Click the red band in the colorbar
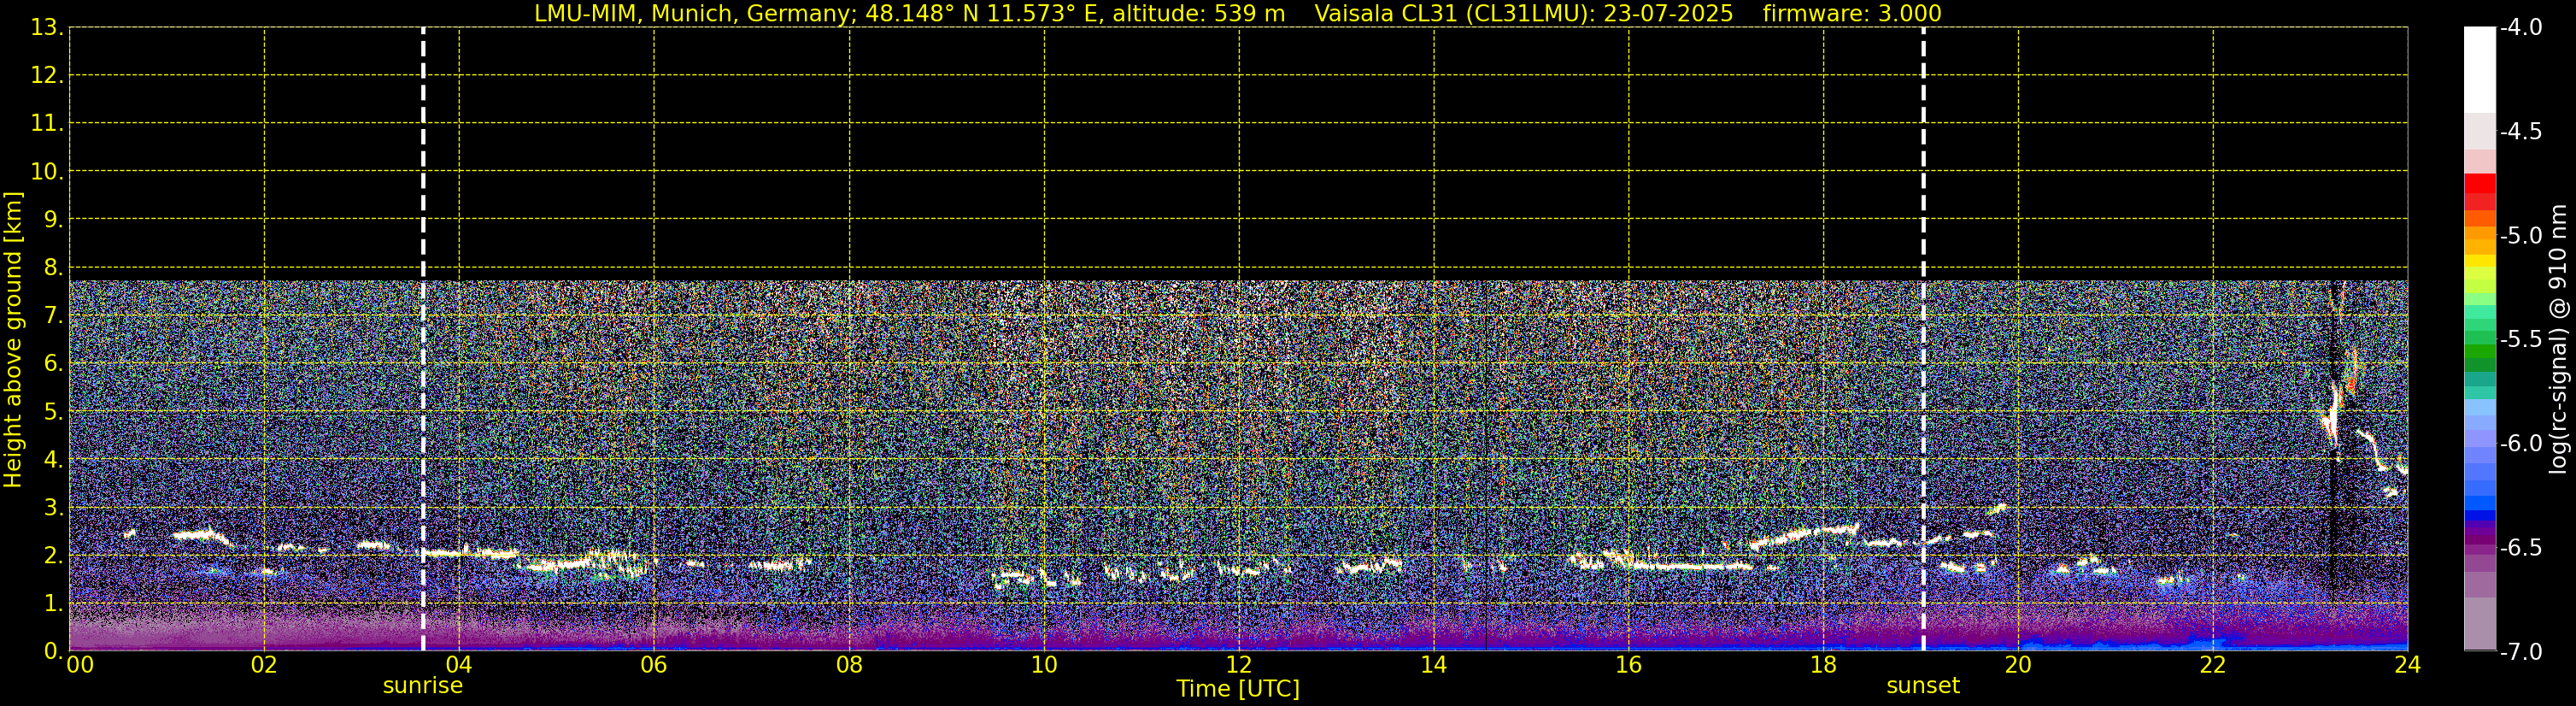Viewport: 2576px width, 706px height. 2479,185
